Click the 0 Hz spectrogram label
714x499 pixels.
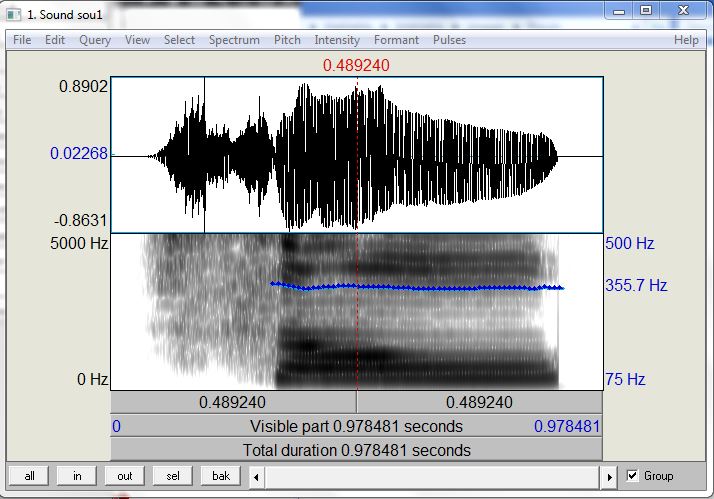92,379
